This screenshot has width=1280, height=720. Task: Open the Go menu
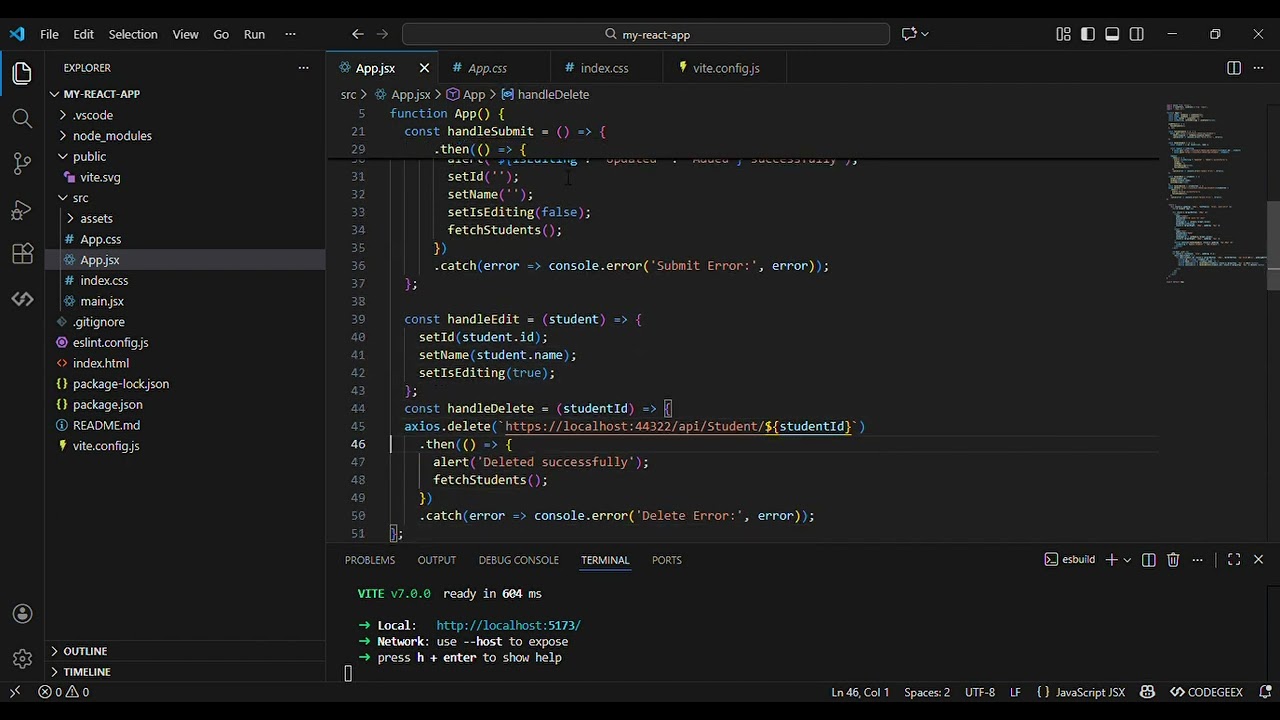[221, 34]
